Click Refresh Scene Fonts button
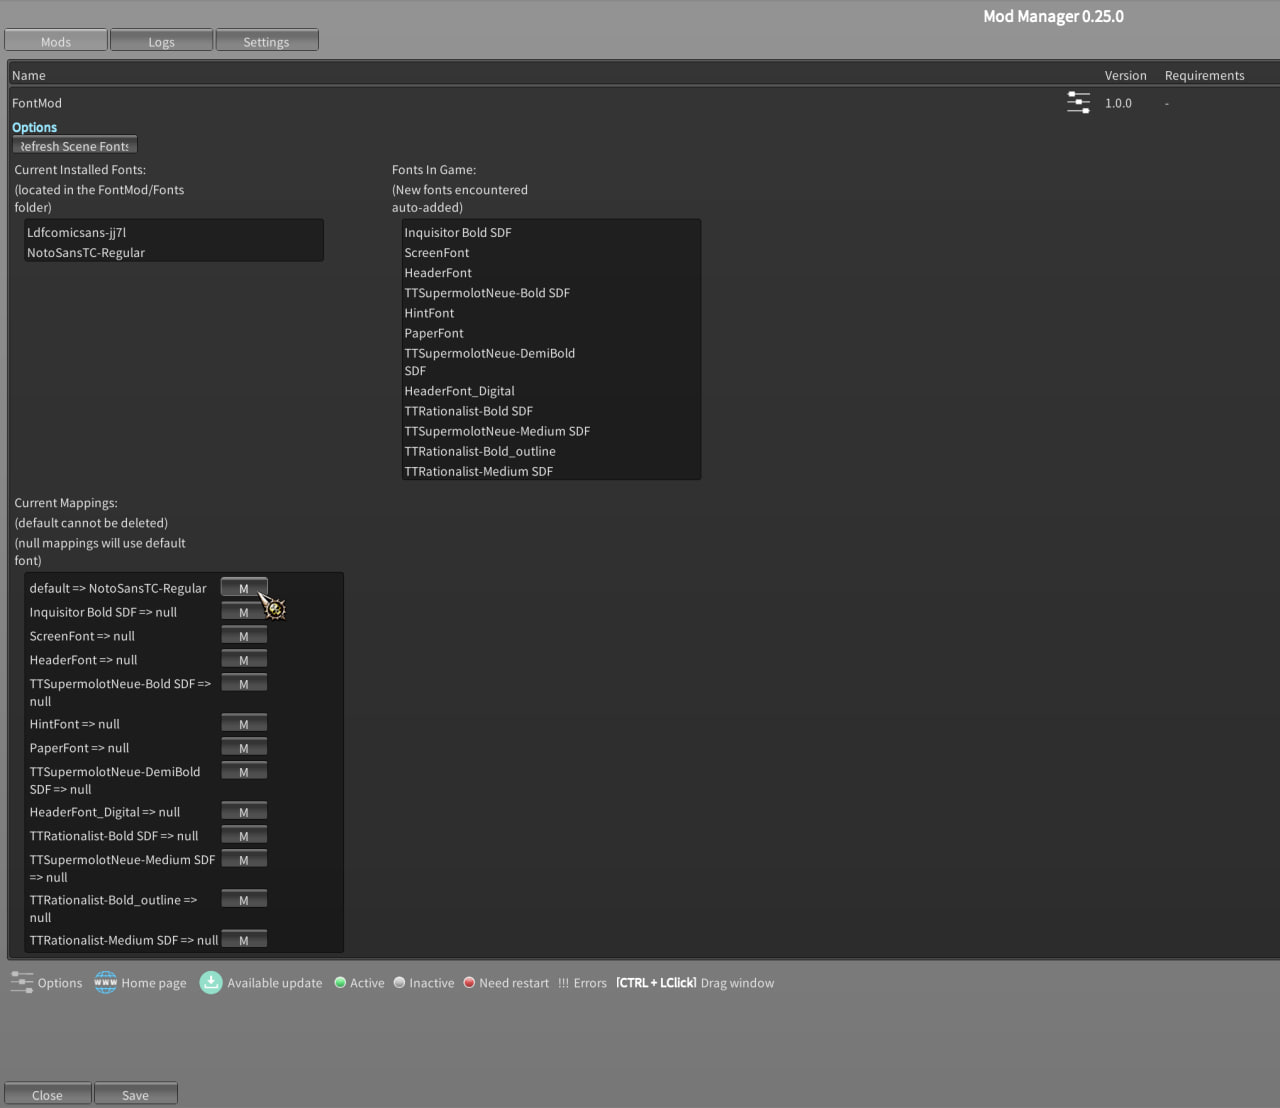 point(75,146)
